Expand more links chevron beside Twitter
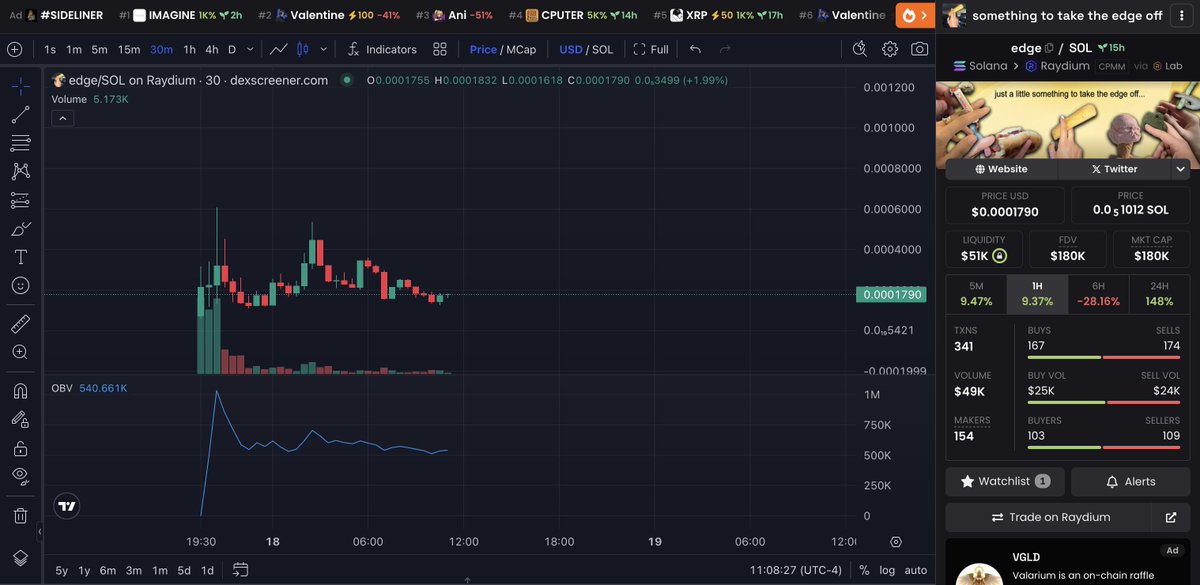1200x585 pixels. click(1180, 169)
